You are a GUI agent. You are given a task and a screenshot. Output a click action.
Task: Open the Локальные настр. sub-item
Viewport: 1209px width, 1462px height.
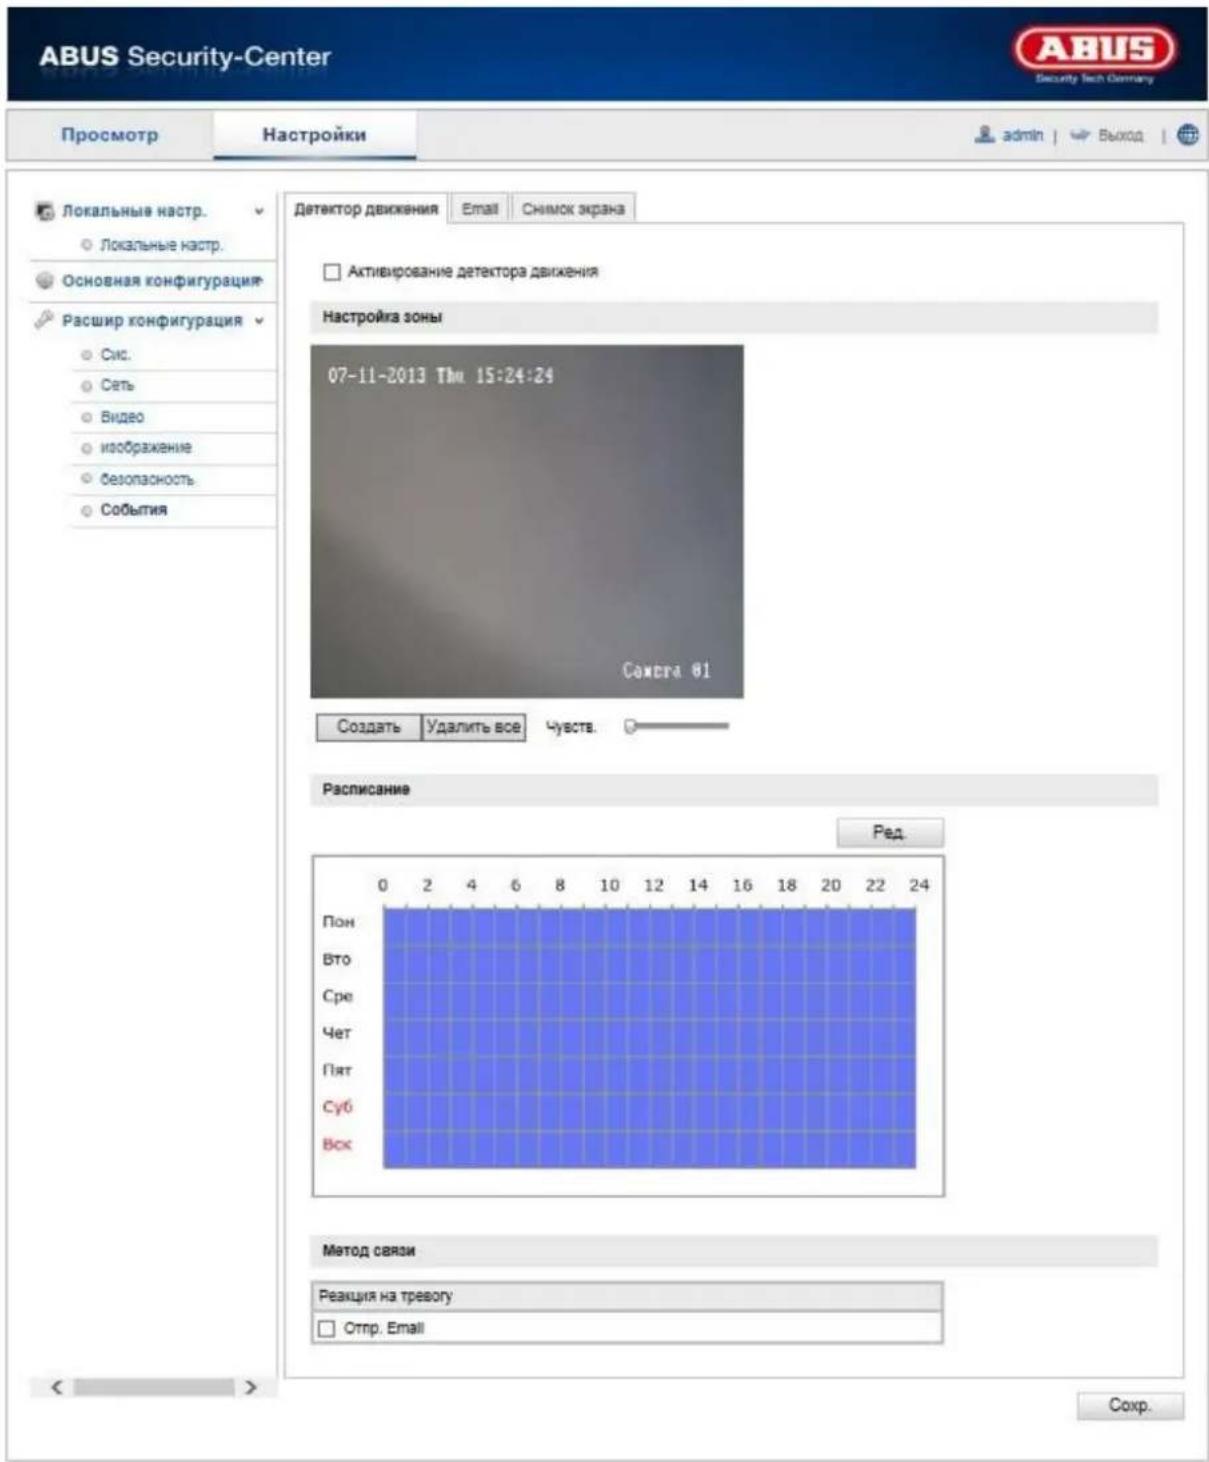point(161,245)
